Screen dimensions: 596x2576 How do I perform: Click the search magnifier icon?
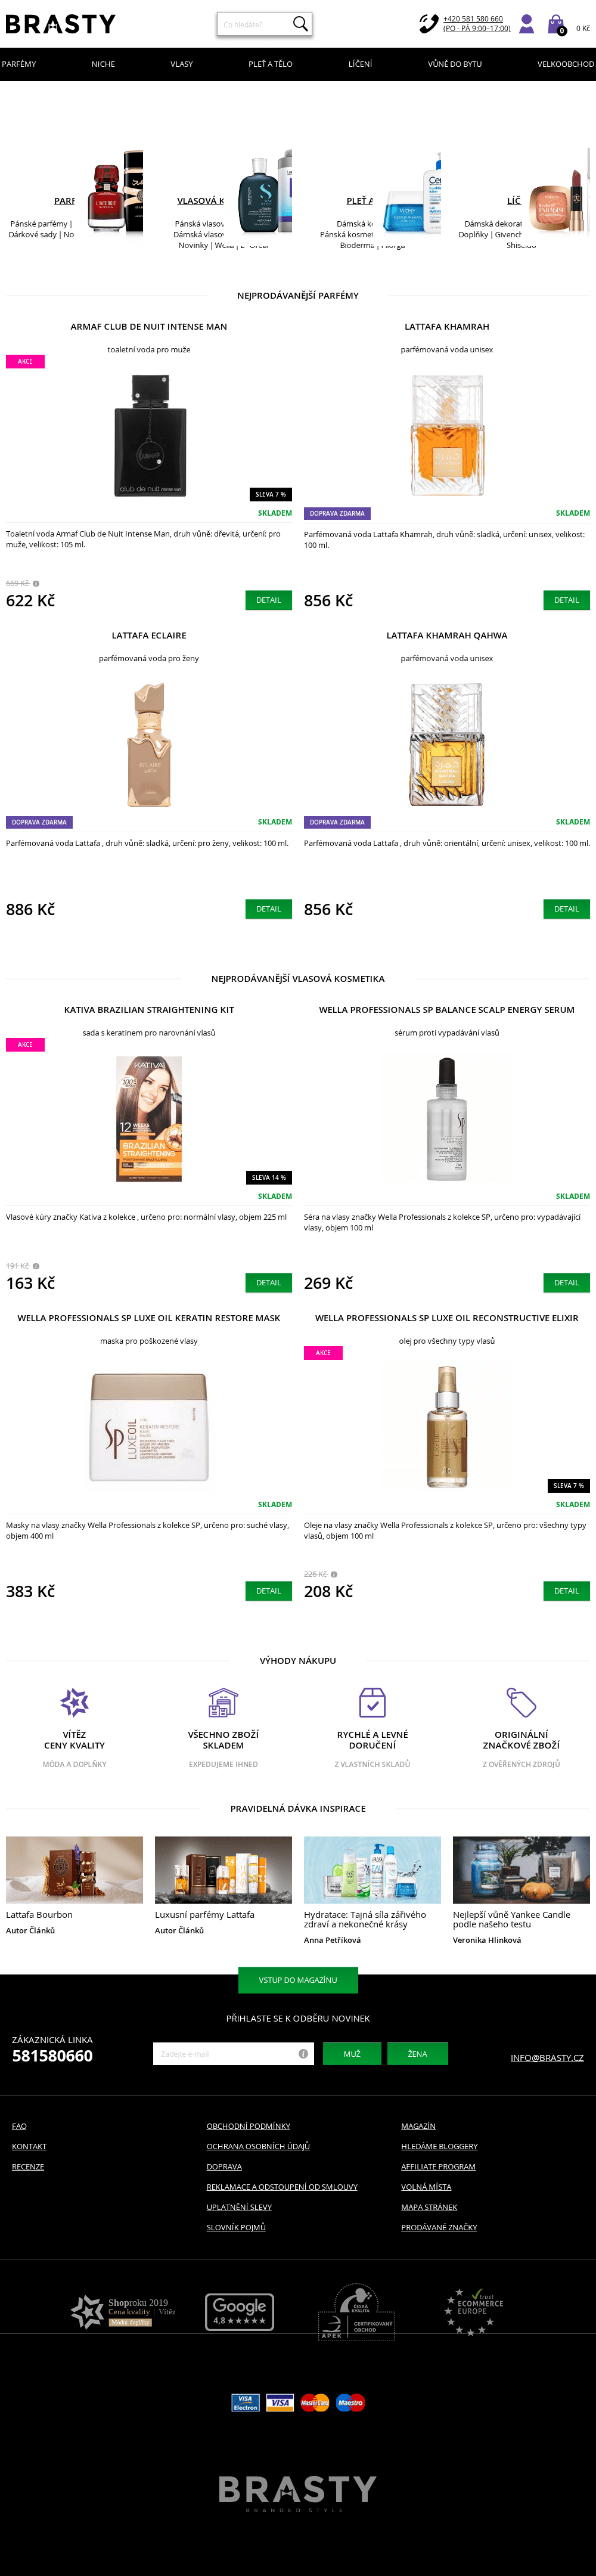click(x=299, y=23)
